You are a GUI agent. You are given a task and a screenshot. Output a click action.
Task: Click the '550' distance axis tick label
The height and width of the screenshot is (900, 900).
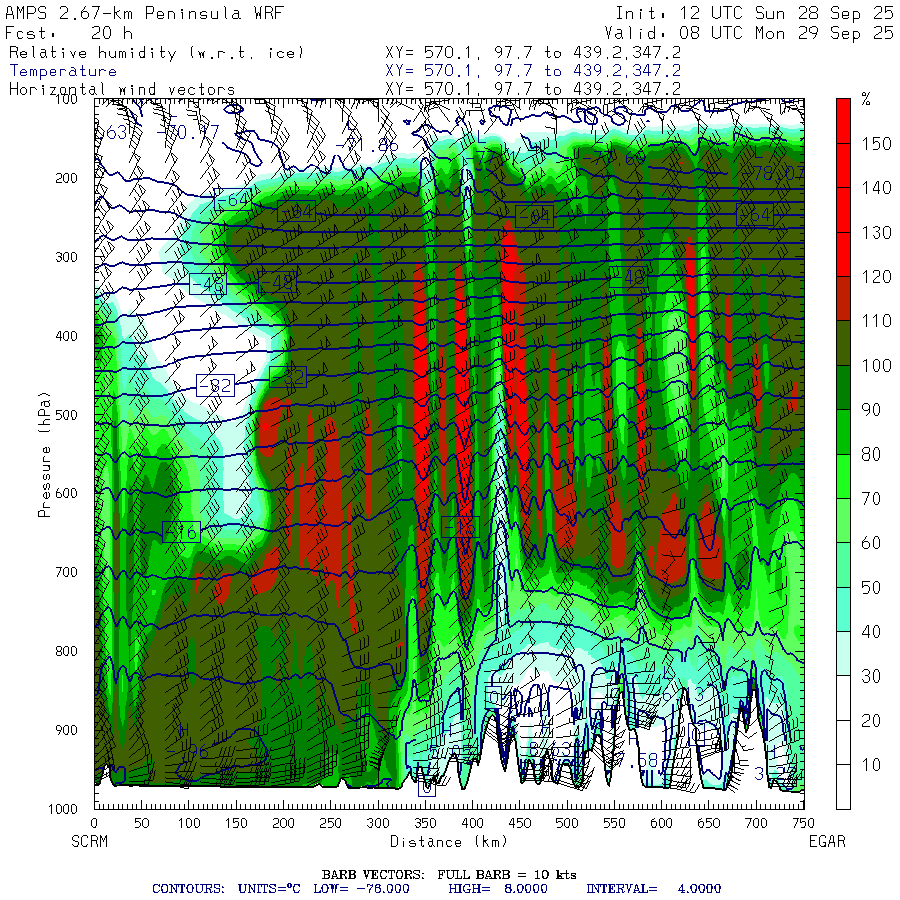point(615,823)
